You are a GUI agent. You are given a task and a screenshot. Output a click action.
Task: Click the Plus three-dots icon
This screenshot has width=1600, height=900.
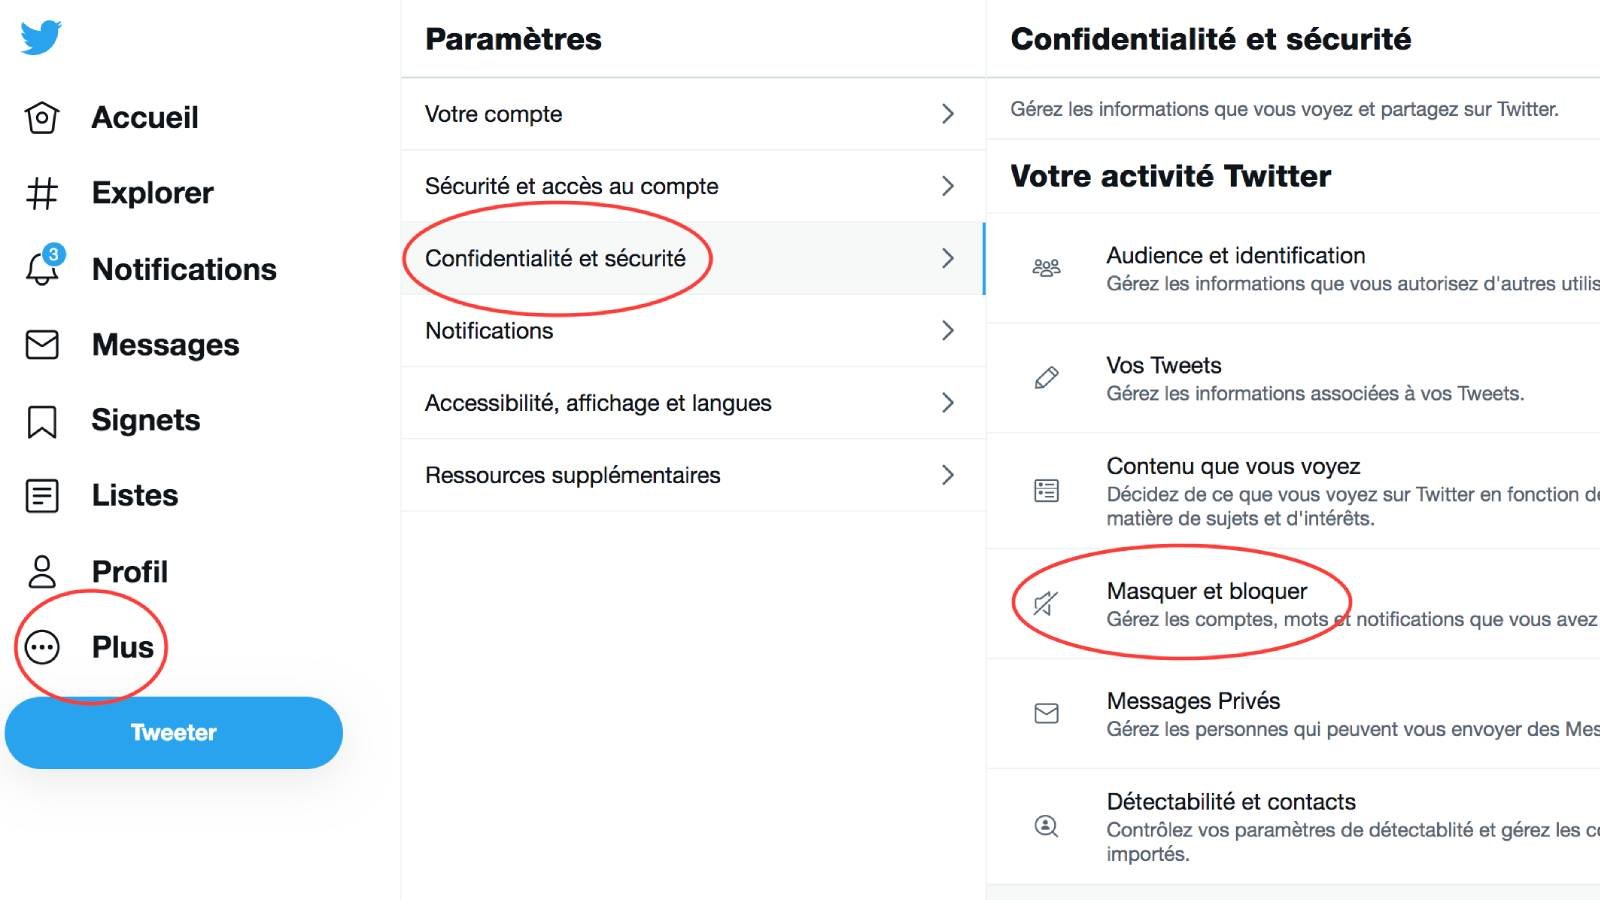[42, 647]
